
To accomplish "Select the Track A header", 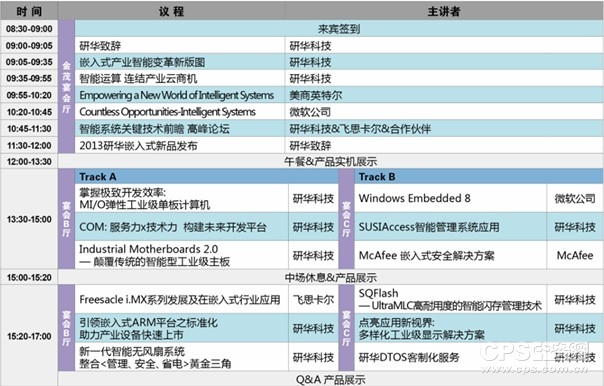I will [206, 177].
